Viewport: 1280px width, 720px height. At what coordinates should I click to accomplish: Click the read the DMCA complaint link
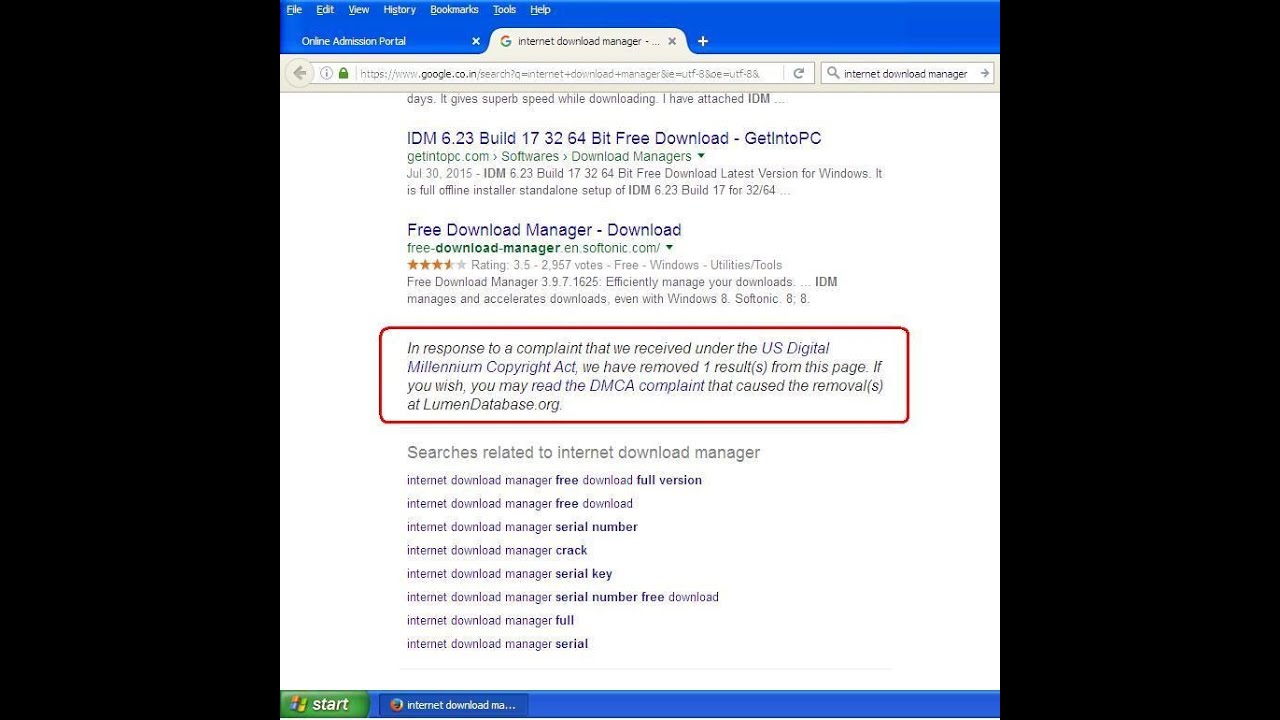pos(617,385)
